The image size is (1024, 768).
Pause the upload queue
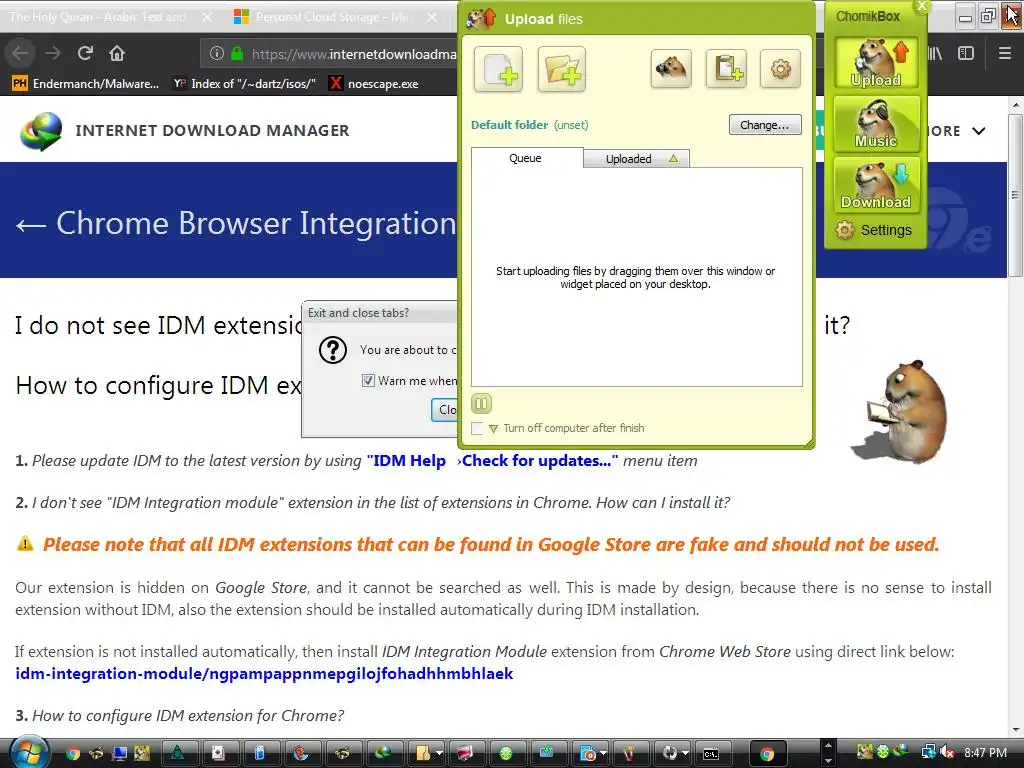tap(481, 404)
